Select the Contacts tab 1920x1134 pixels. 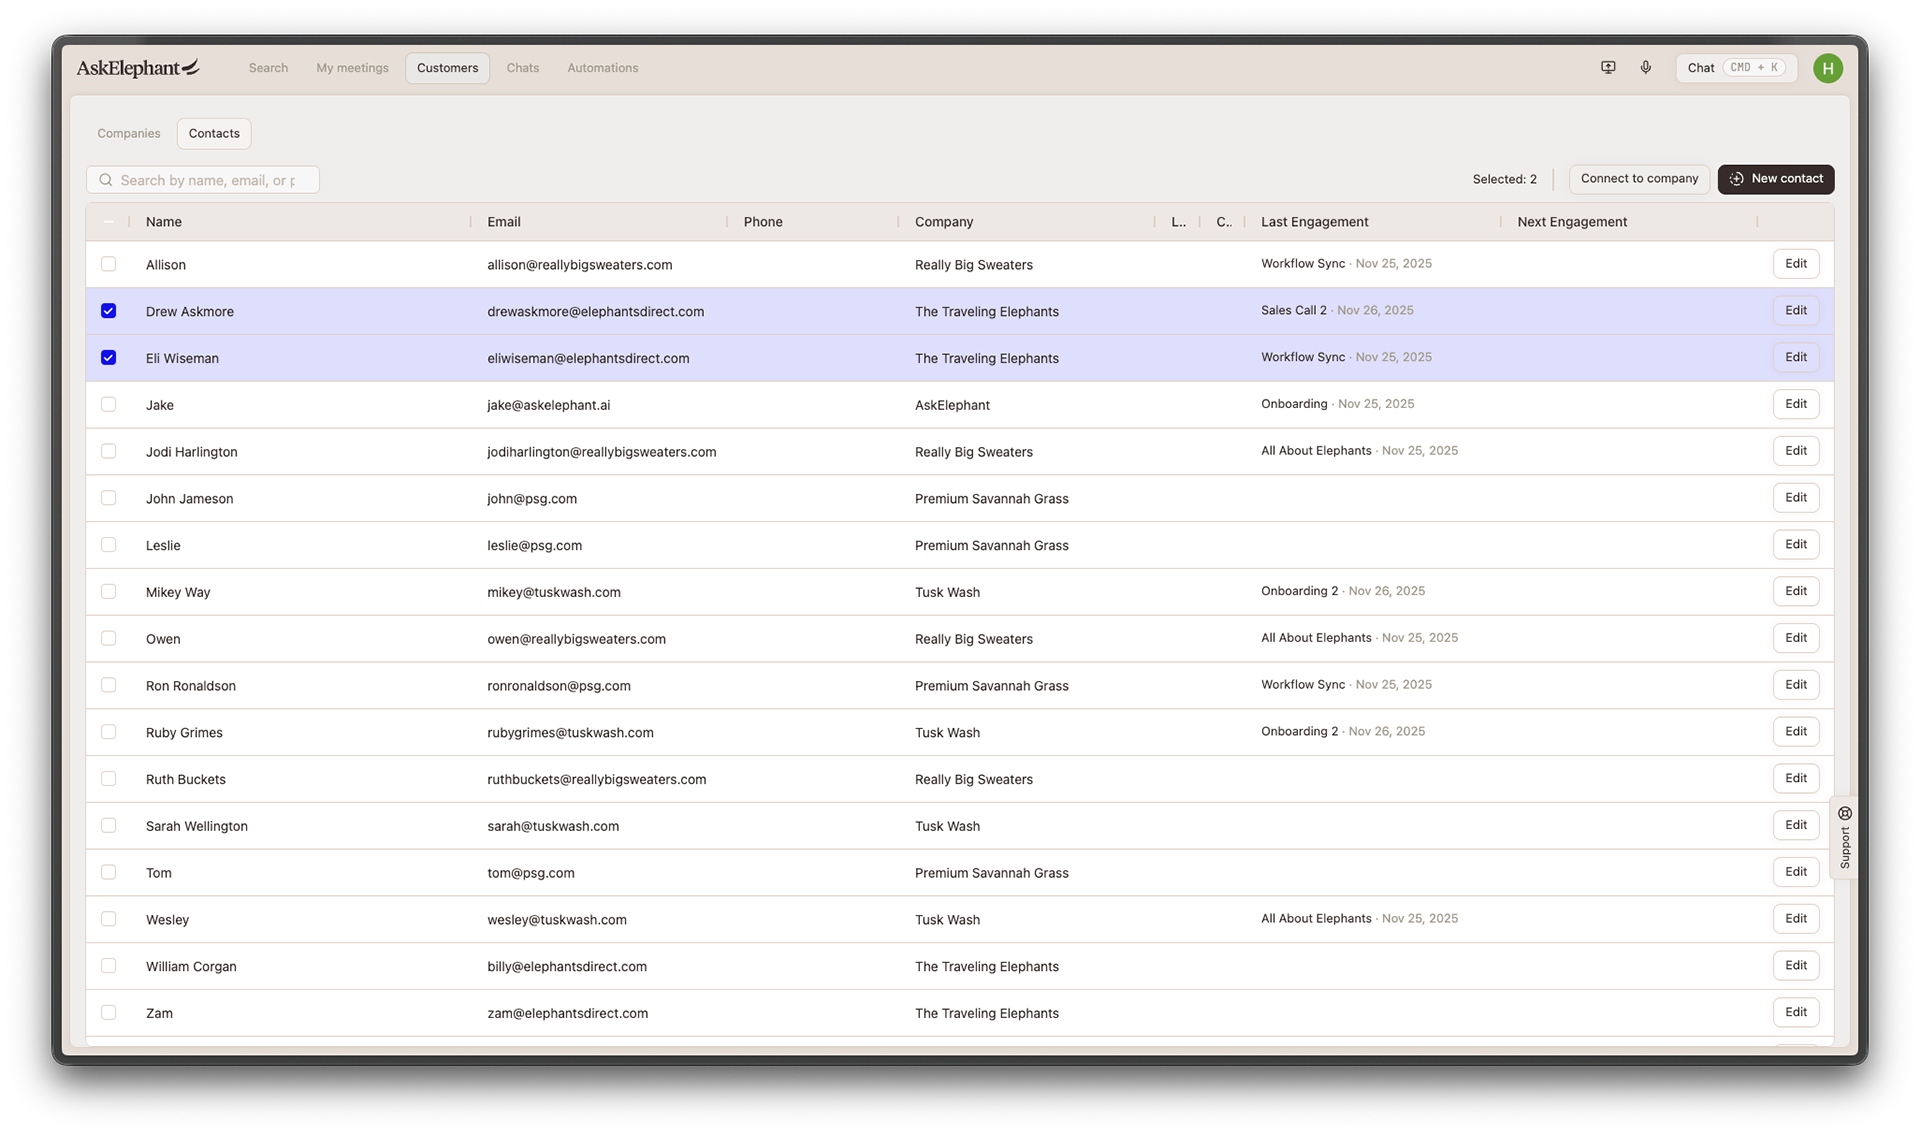(214, 133)
